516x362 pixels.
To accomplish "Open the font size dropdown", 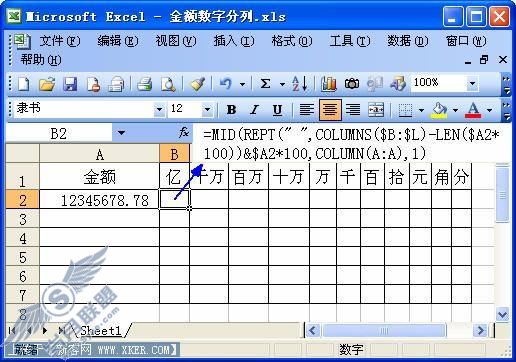I will click(207, 109).
